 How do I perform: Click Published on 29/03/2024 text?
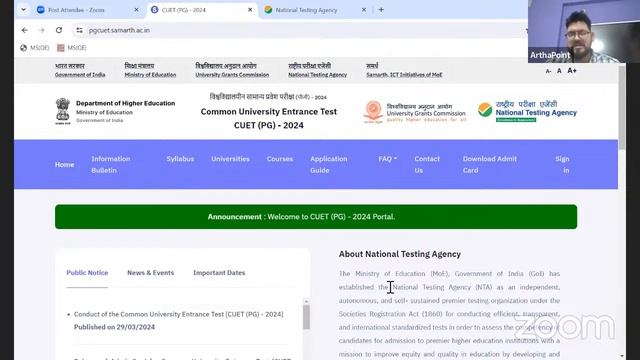[x=114, y=327]
